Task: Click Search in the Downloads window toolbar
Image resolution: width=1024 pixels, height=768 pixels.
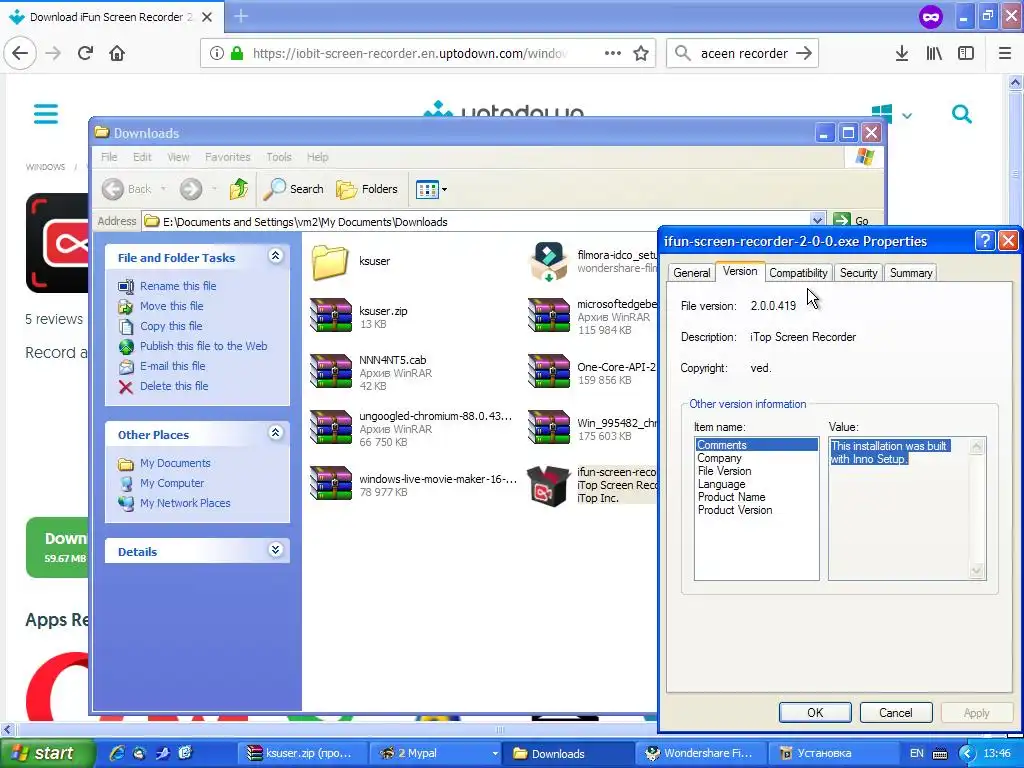Action: tap(293, 189)
